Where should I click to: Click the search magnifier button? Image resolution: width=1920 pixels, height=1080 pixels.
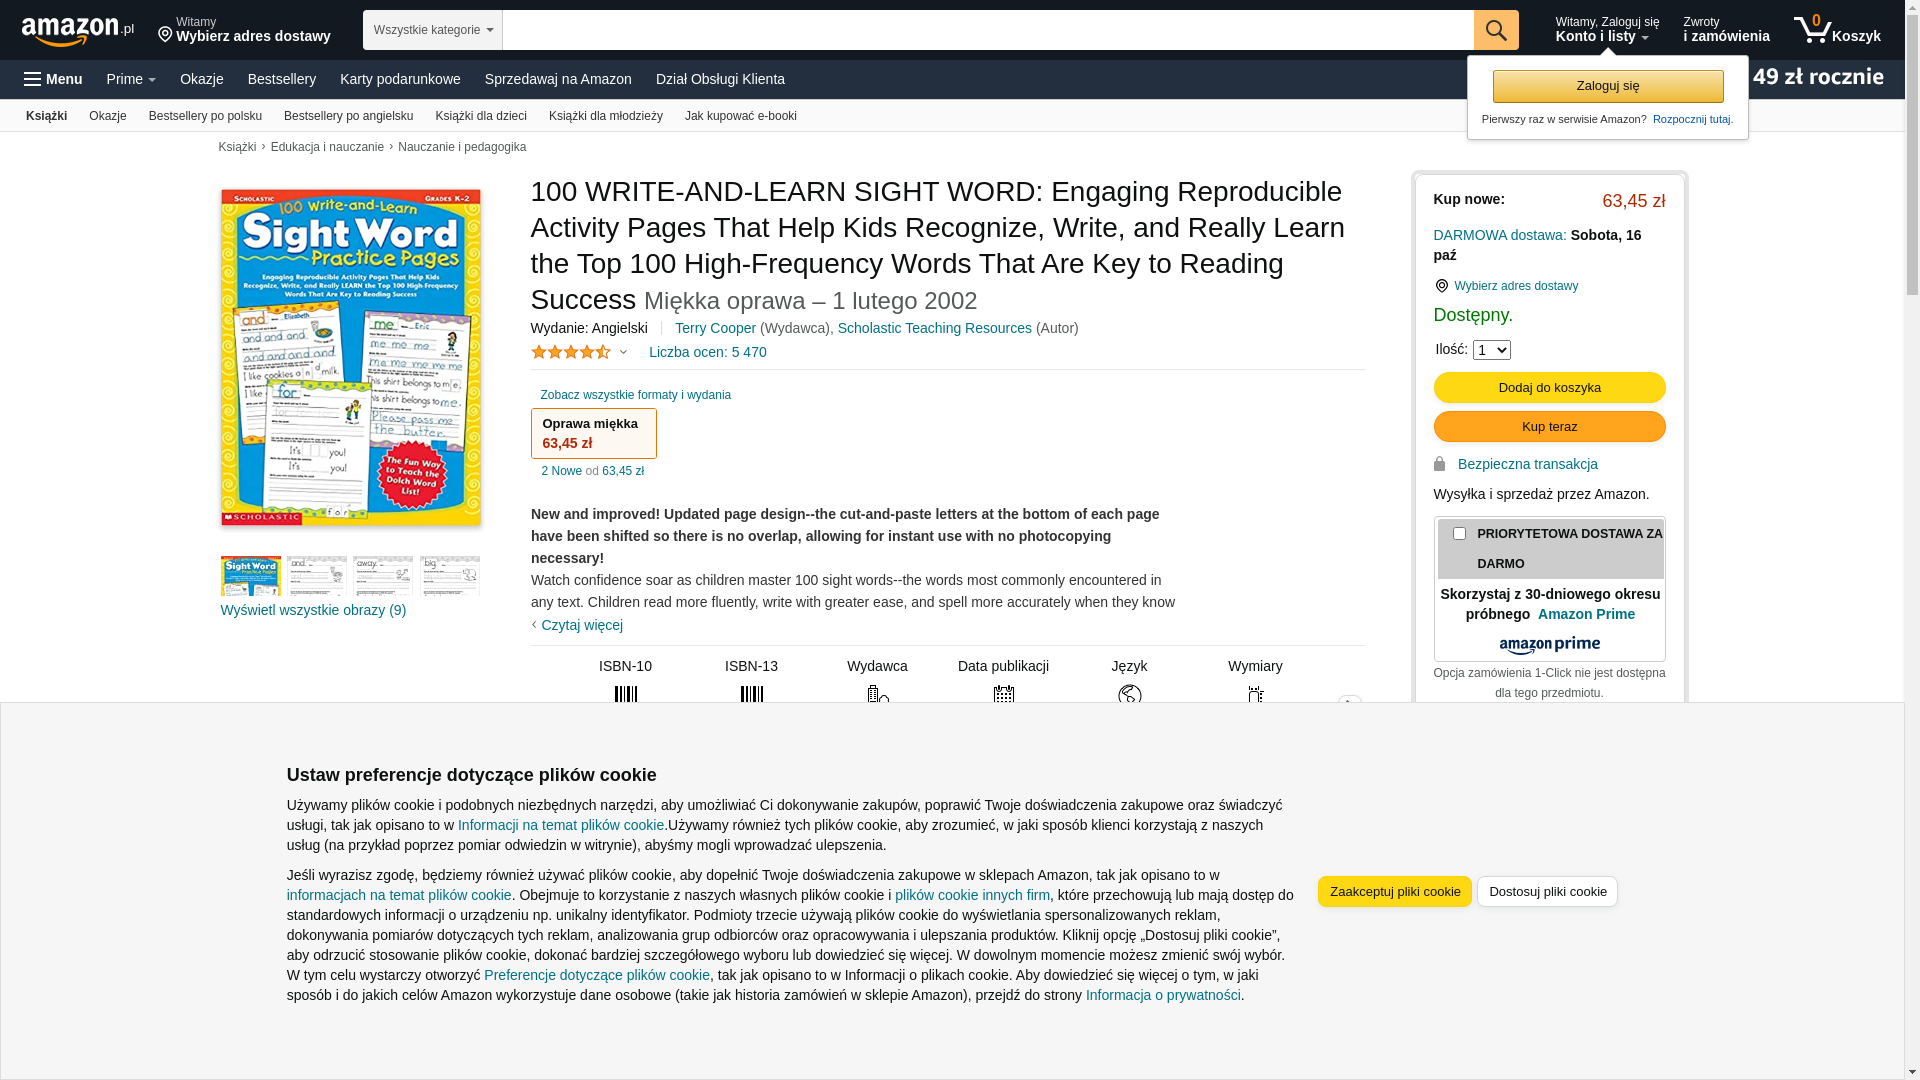point(1495,30)
